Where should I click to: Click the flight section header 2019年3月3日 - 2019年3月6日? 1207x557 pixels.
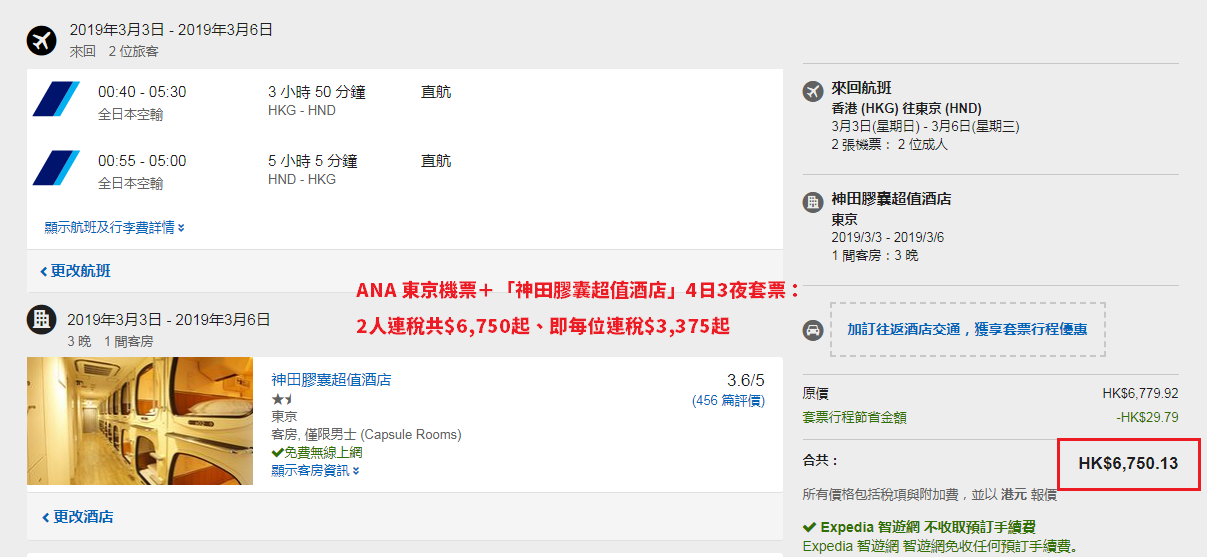pos(171,30)
